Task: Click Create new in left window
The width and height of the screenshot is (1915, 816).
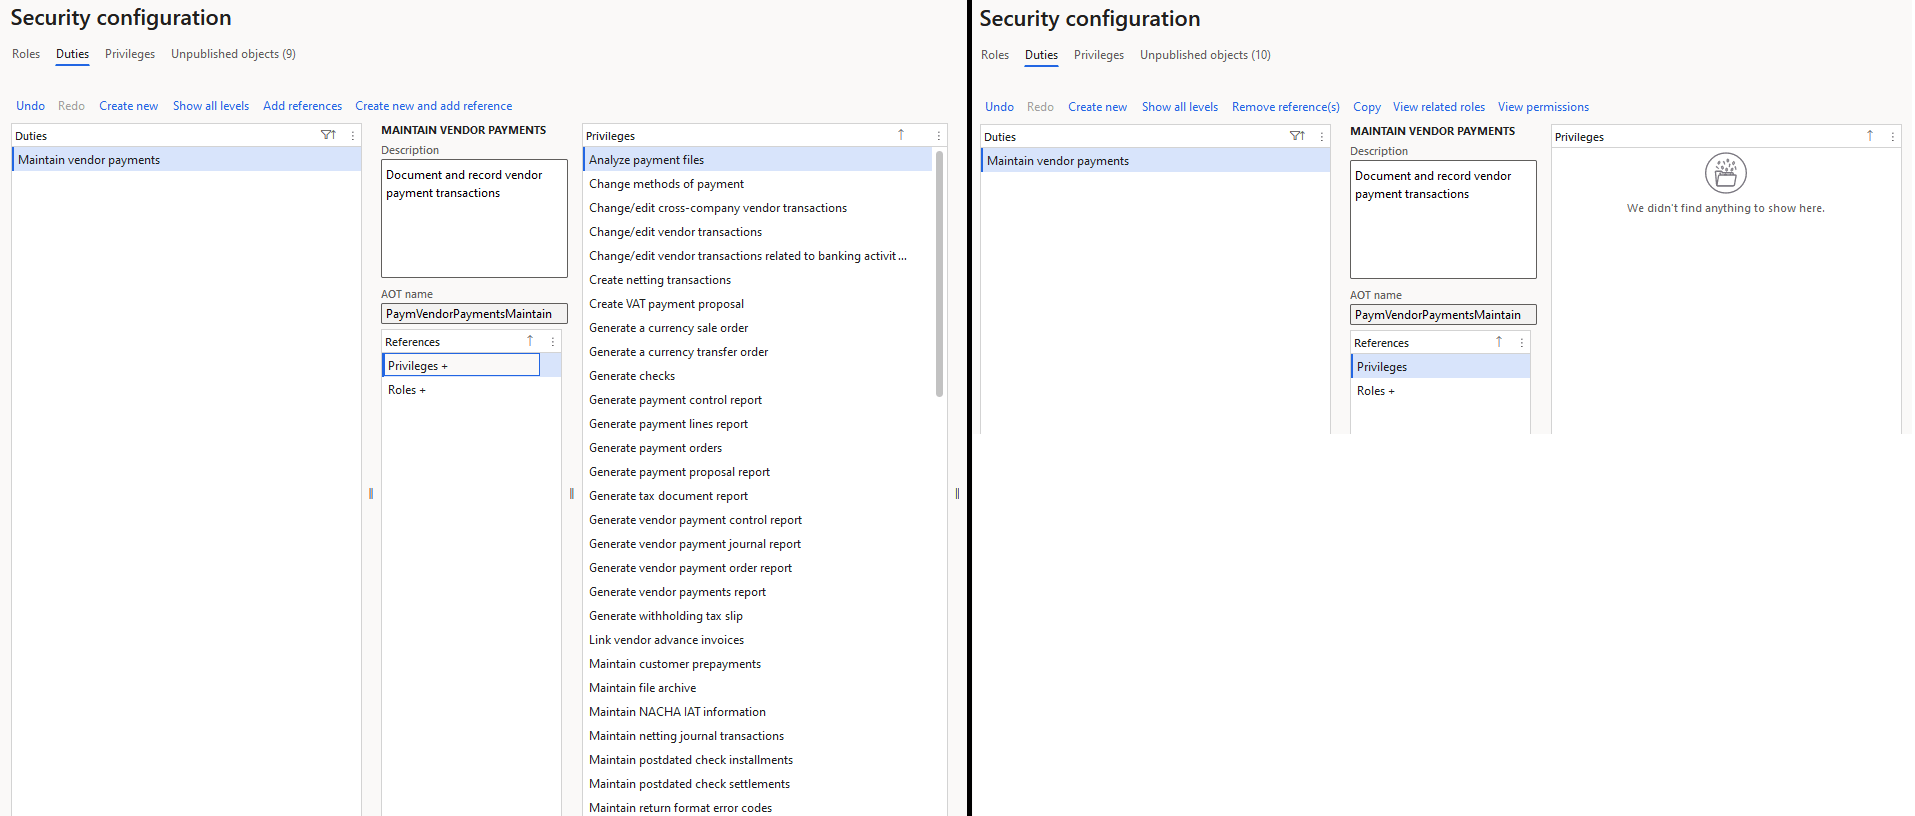Action: (x=128, y=106)
